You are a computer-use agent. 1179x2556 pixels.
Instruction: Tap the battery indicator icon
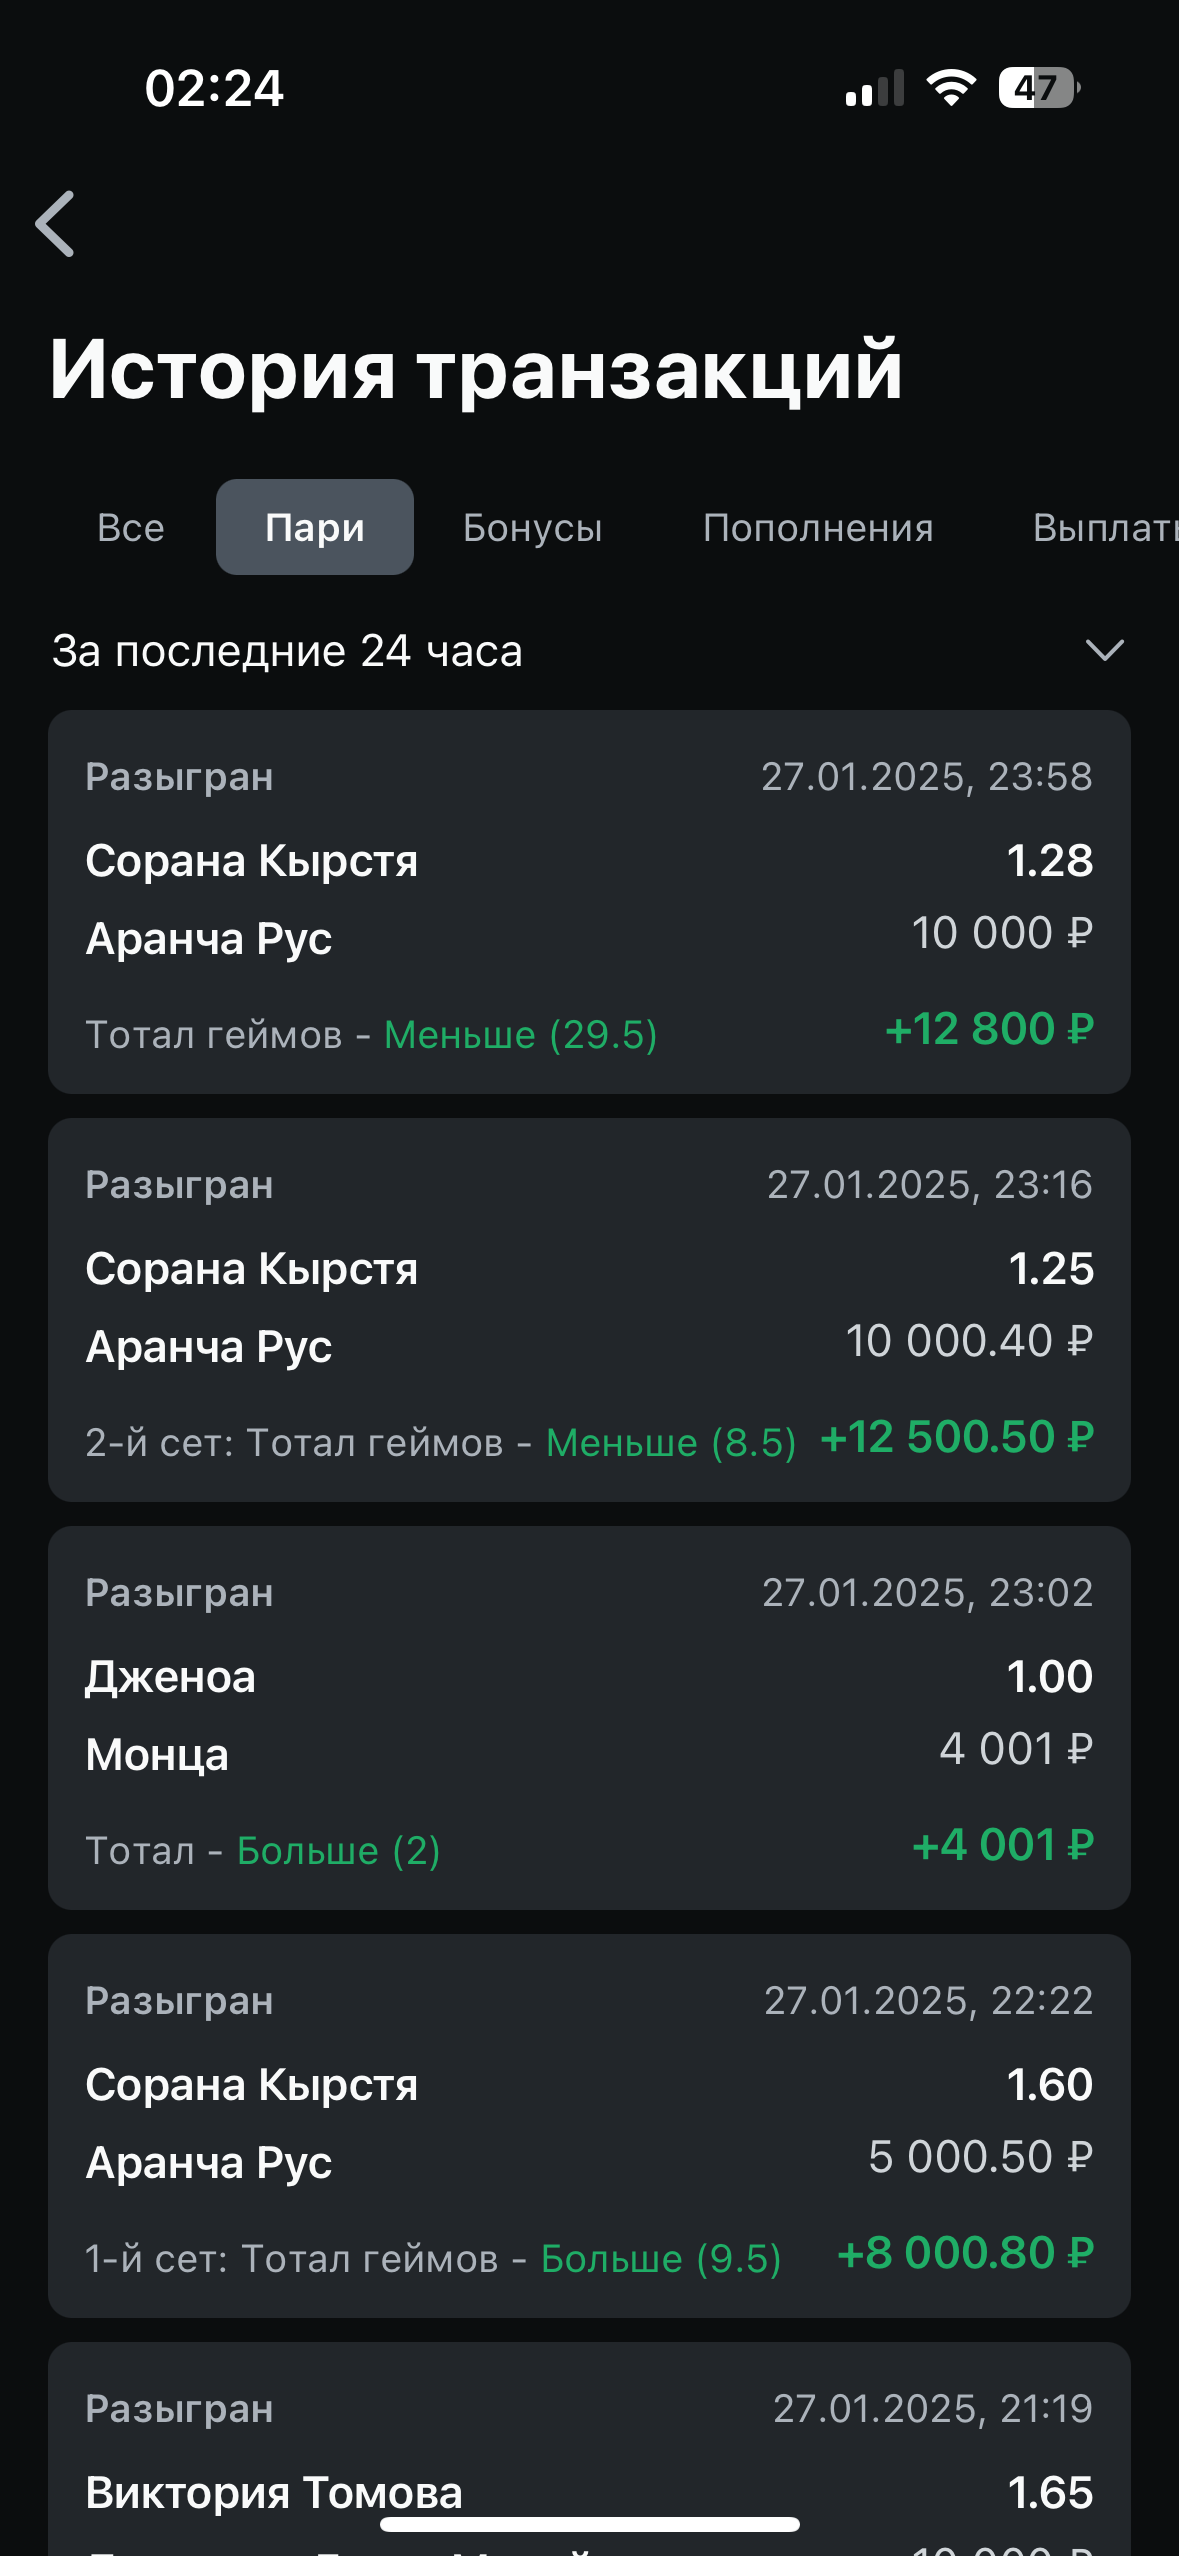click(1039, 88)
